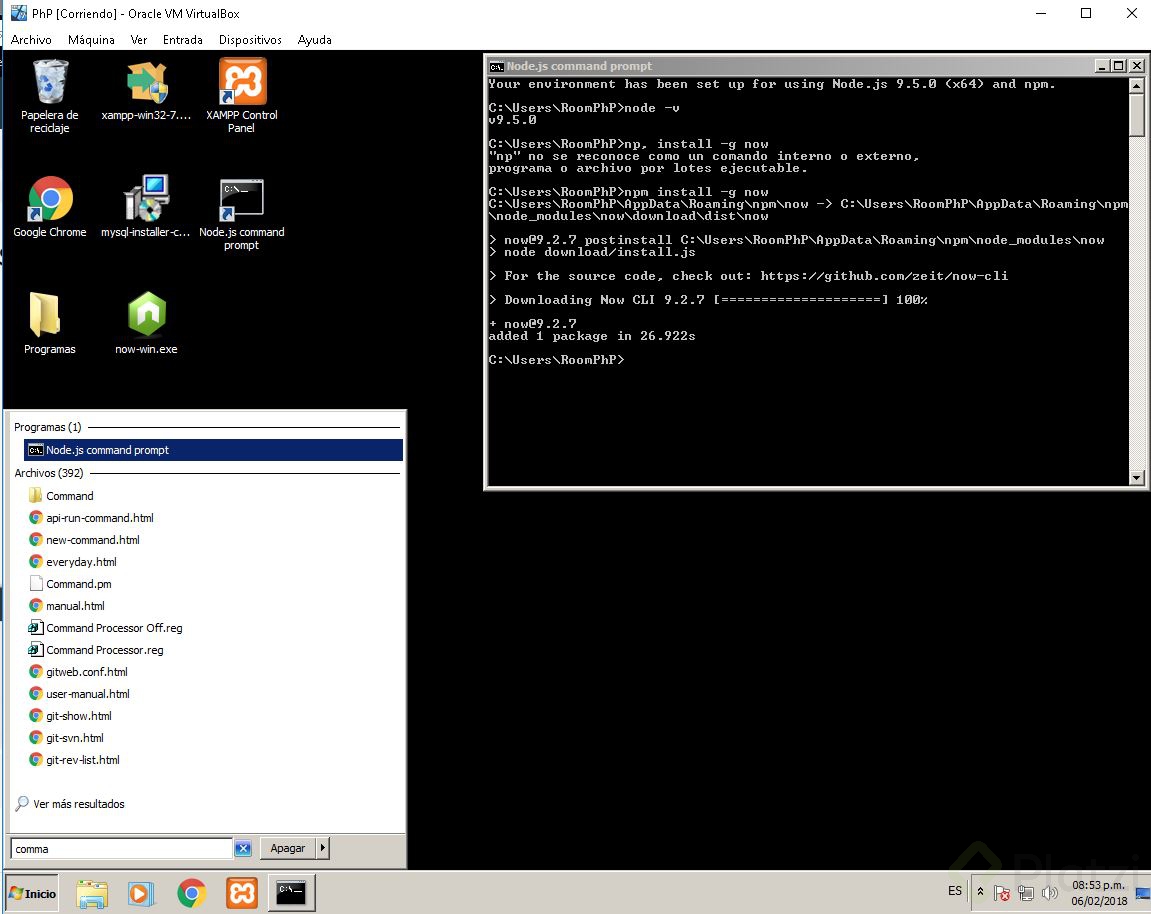Click the ES language indicator
Viewport: 1151px width, 914px height.
954,891
